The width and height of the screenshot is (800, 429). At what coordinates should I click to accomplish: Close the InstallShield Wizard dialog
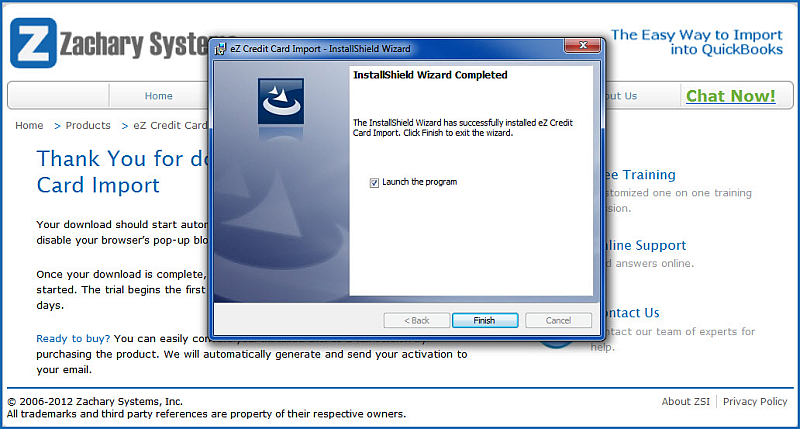click(583, 45)
